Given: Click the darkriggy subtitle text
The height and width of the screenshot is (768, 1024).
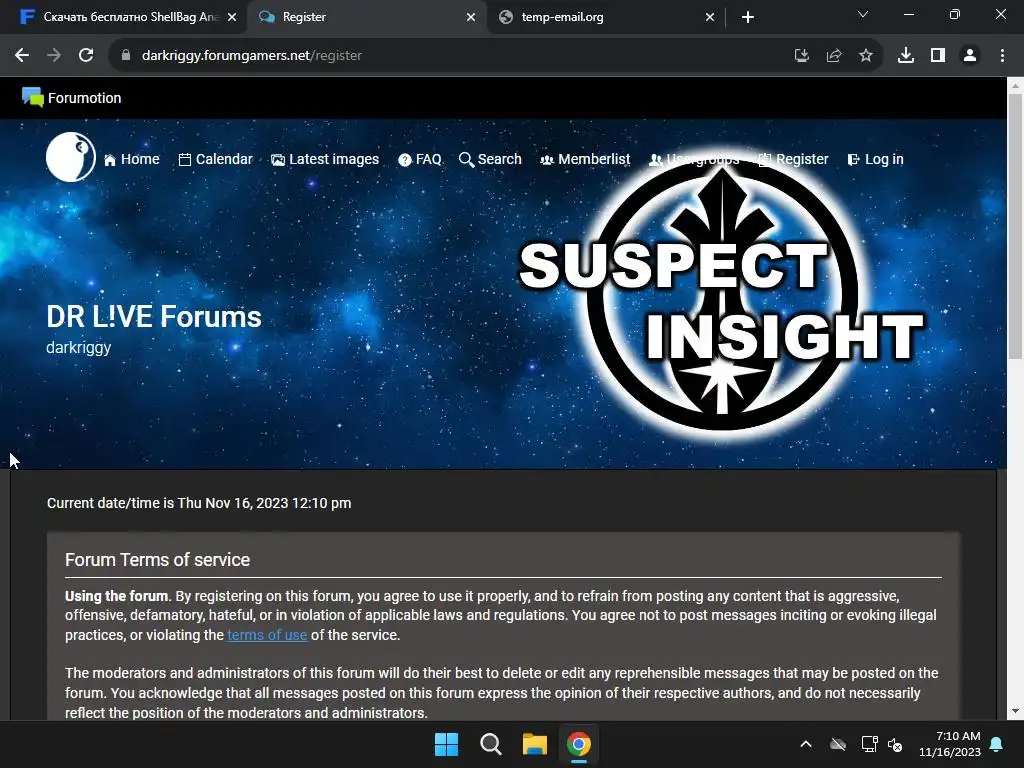Looking at the screenshot, I should 78,347.
